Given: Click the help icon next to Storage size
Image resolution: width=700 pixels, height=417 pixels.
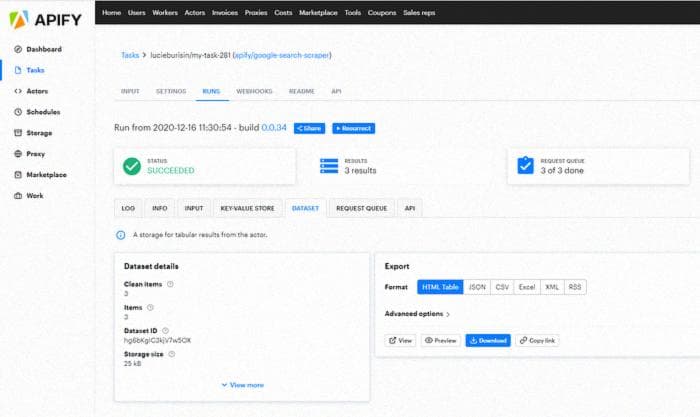Looking at the screenshot, I should tap(171, 353).
